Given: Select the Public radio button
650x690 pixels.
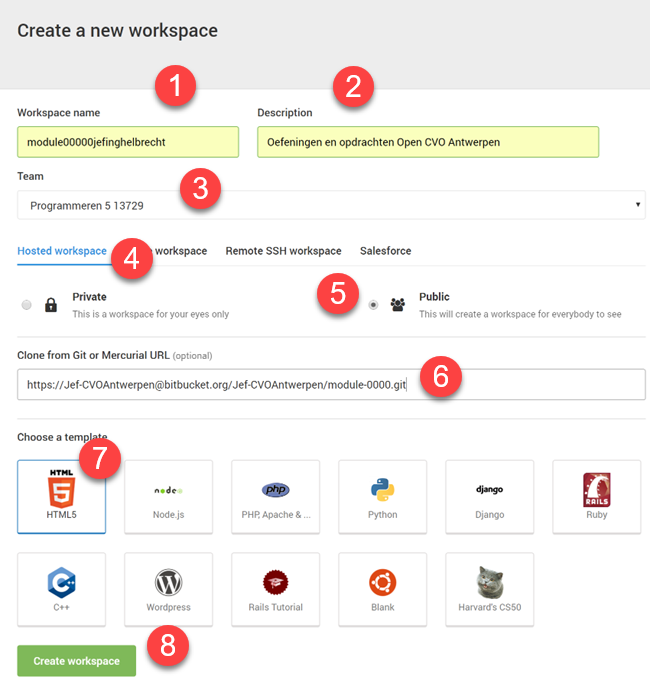Looking at the screenshot, I should tap(373, 305).
